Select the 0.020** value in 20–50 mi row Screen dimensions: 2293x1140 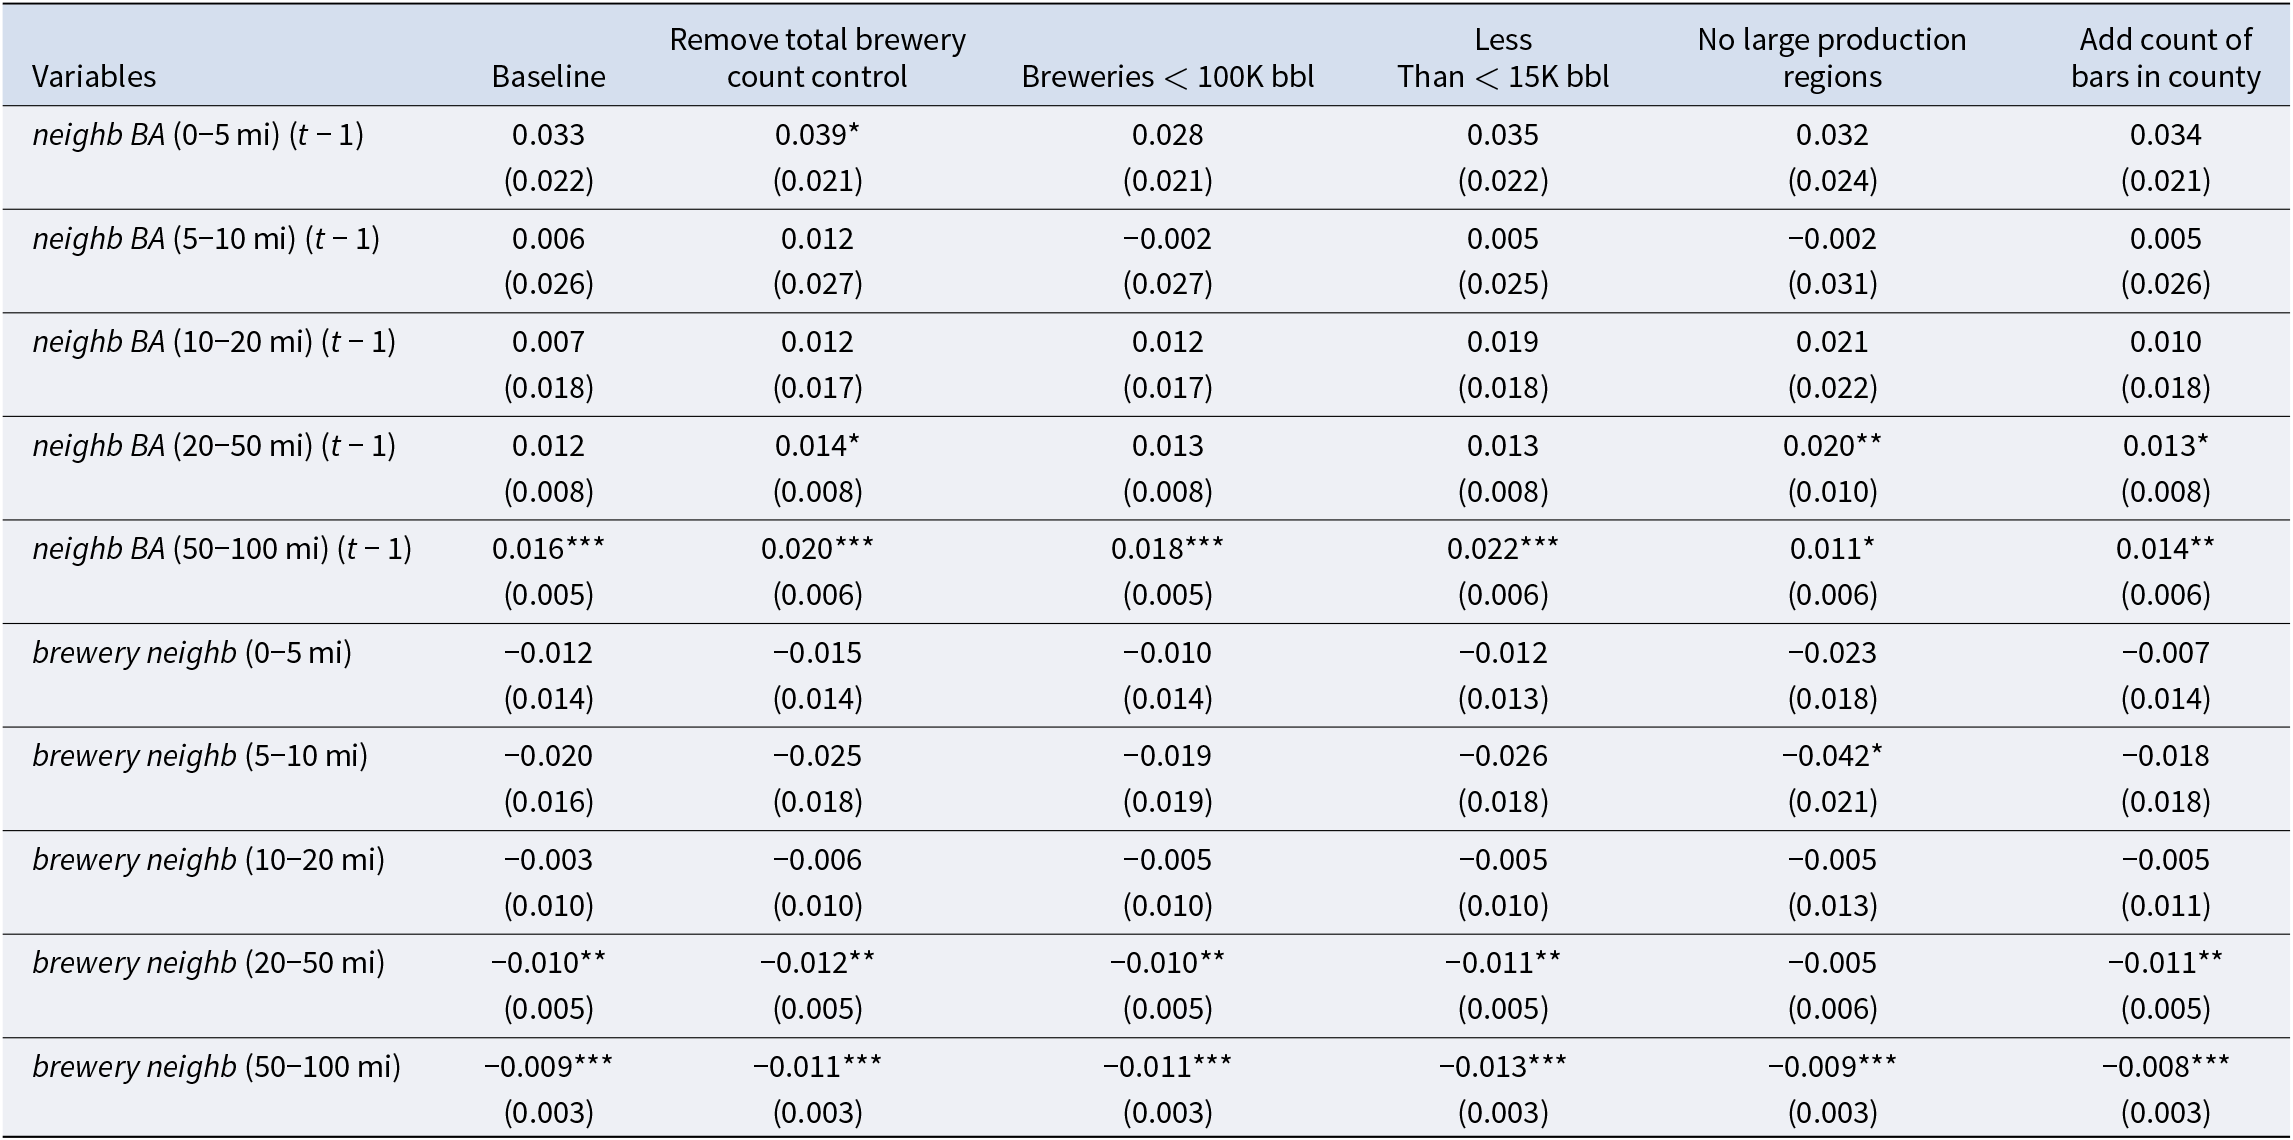coord(1831,446)
